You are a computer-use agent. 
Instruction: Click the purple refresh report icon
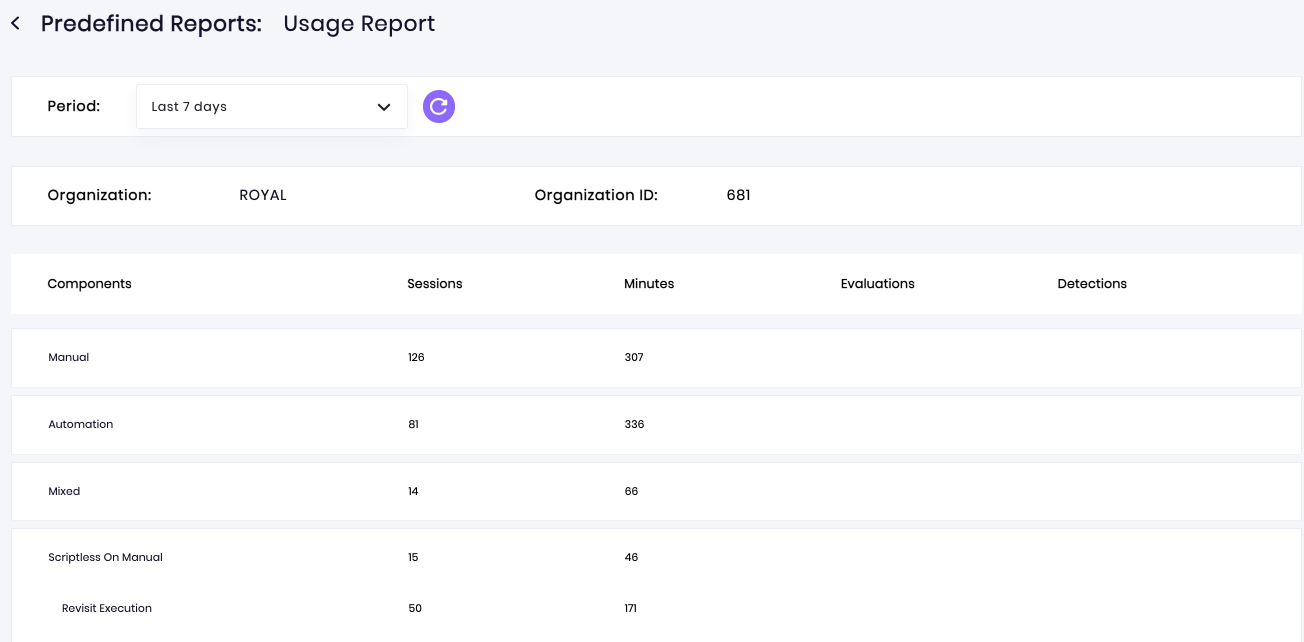coord(439,106)
